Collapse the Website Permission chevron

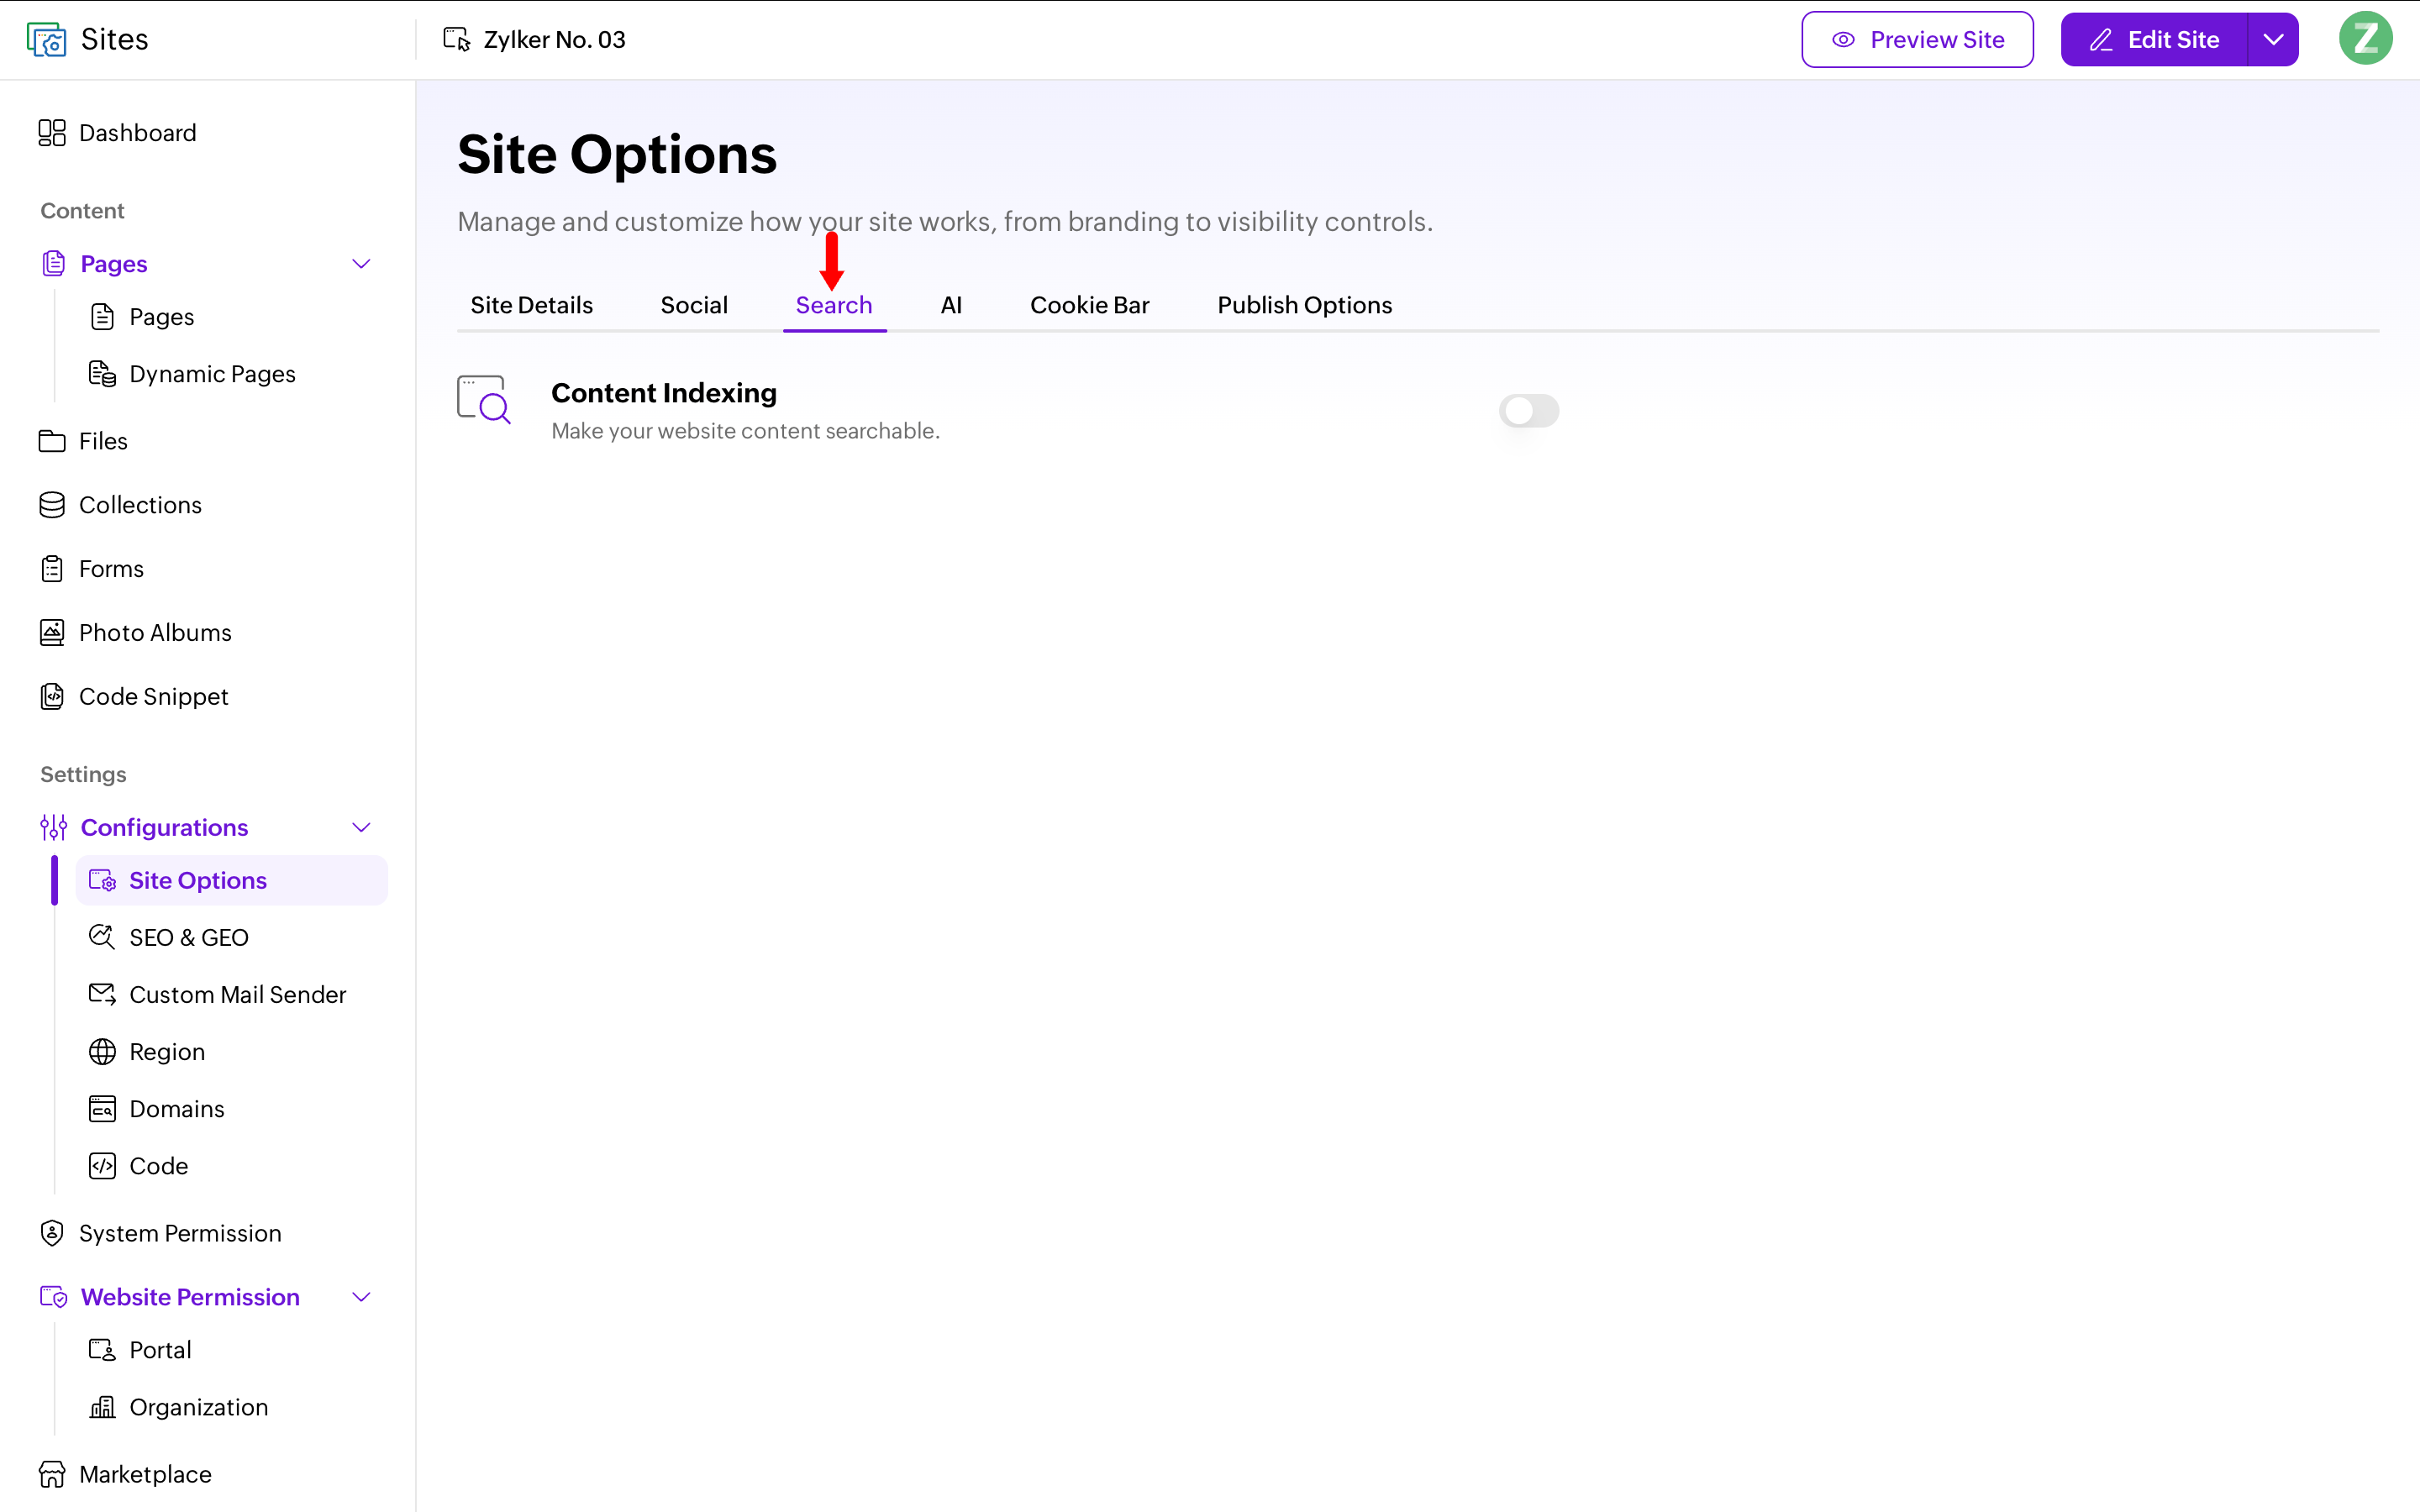[362, 1297]
